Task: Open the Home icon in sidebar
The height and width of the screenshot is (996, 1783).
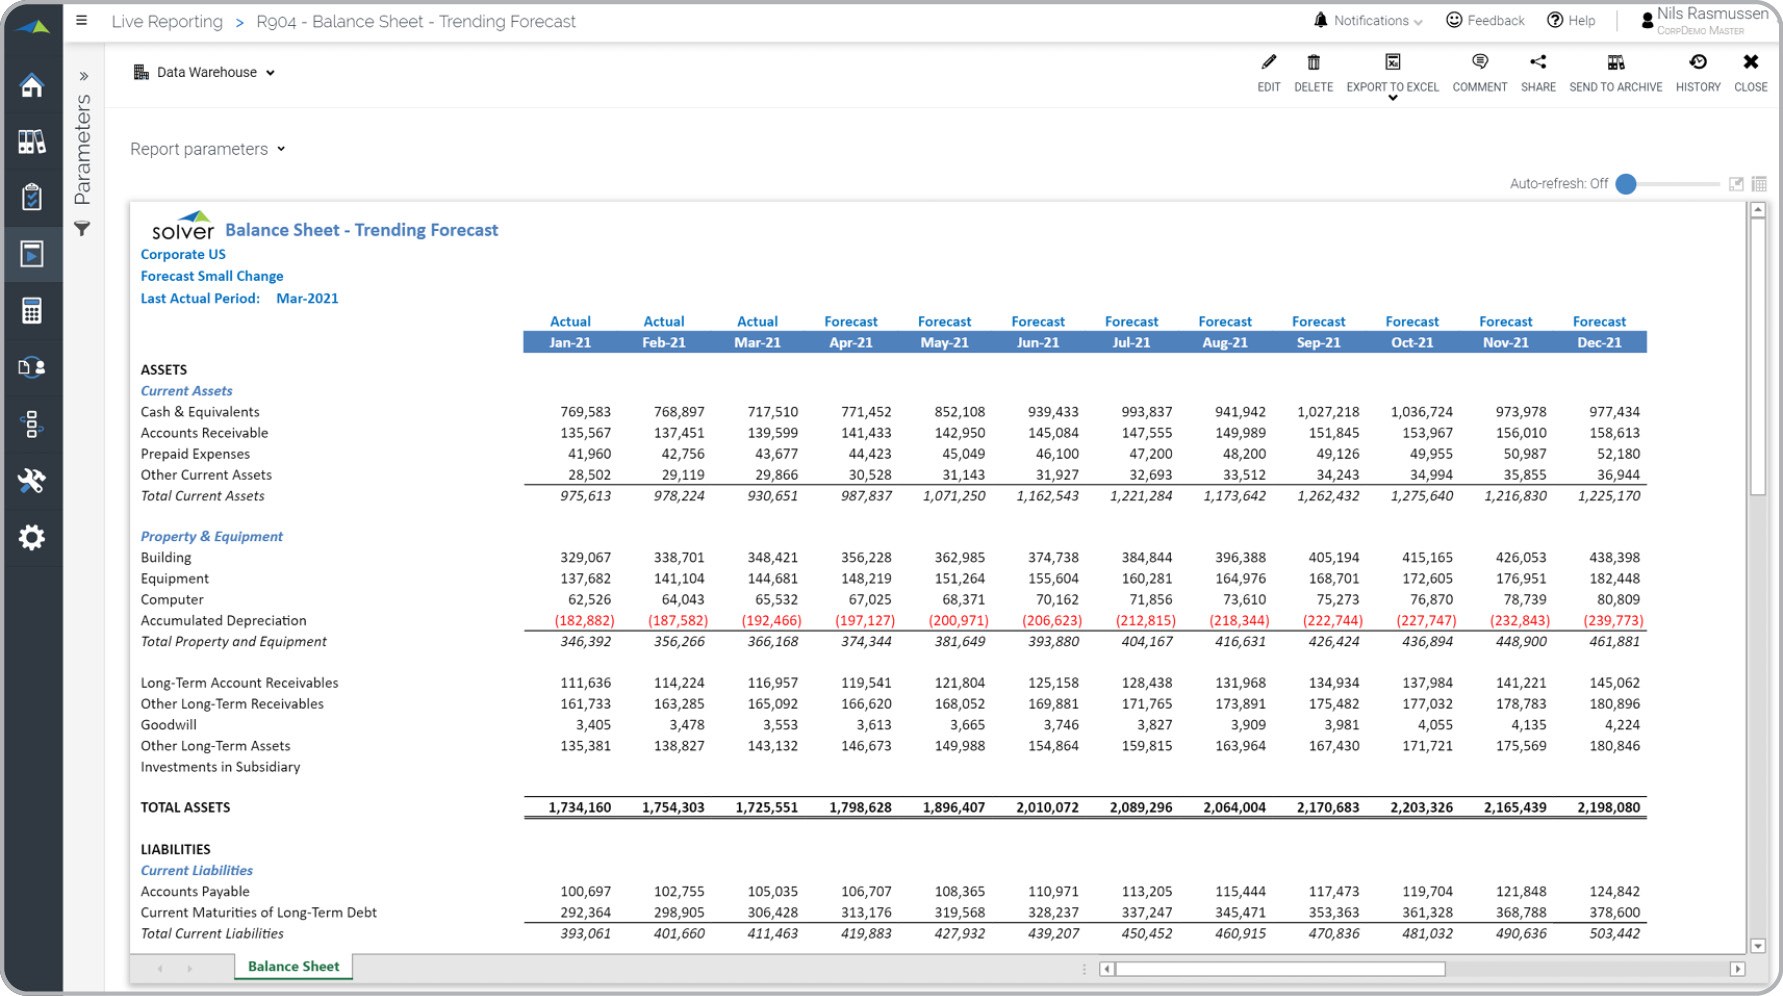Action: [x=32, y=86]
